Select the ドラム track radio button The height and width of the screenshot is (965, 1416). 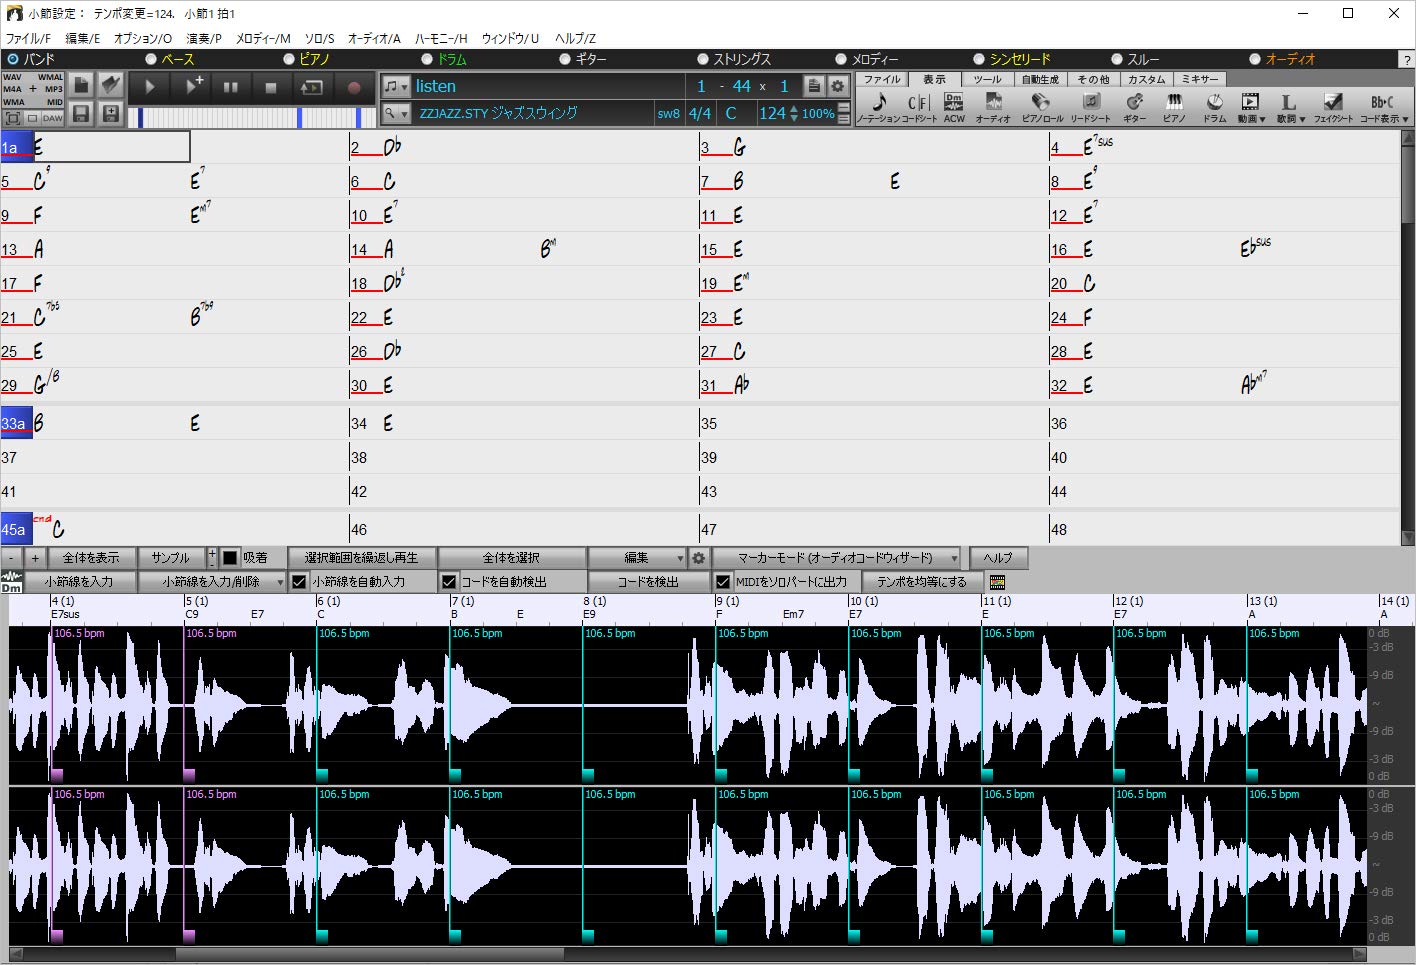tap(427, 59)
